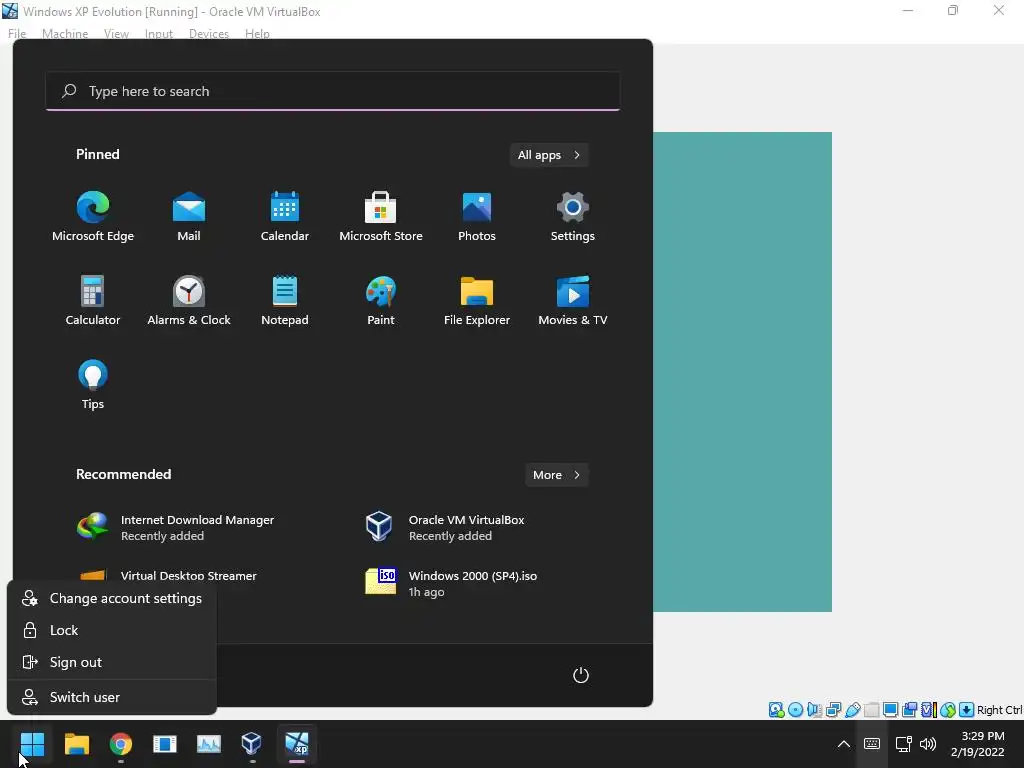Viewport: 1024px width, 768px height.
Task: Select the Windows XP VM taskbar icon
Action: [x=296, y=744]
